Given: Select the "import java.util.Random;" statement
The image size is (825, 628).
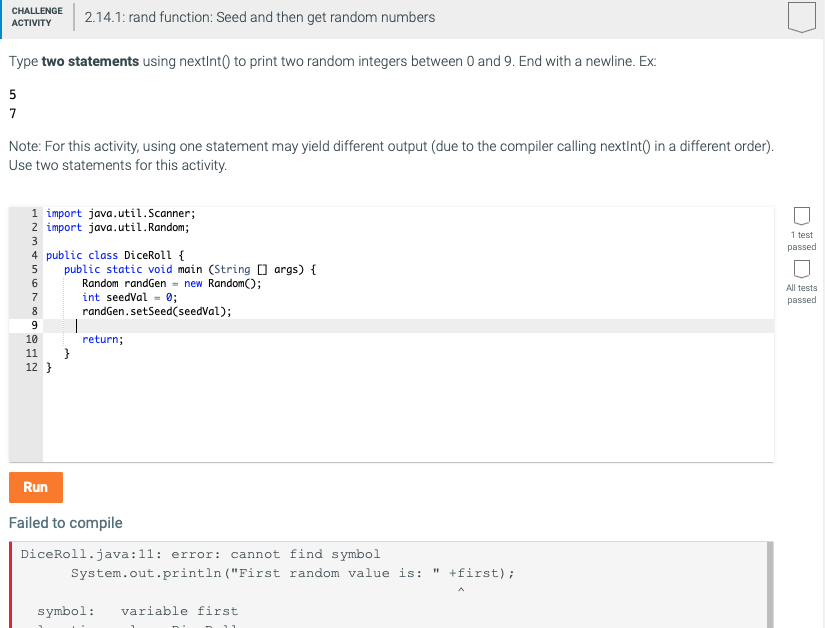Looking at the screenshot, I should pyautogui.click(x=120, y=227).
